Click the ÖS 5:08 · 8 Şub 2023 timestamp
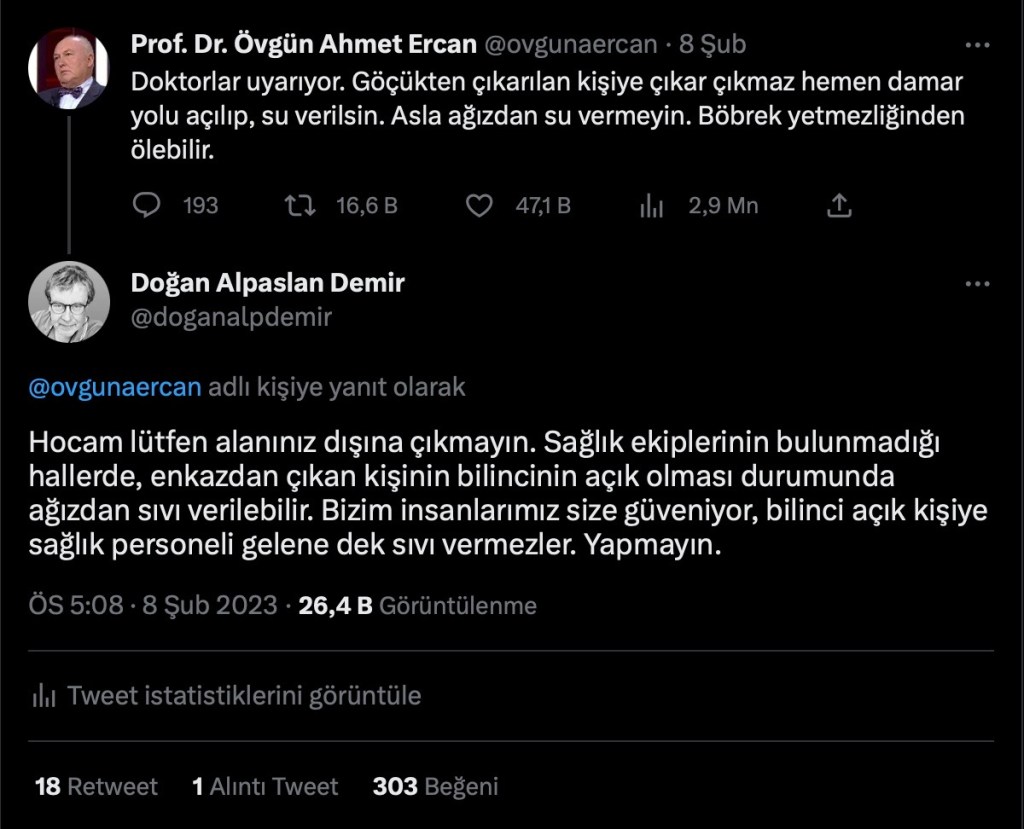 152,605
